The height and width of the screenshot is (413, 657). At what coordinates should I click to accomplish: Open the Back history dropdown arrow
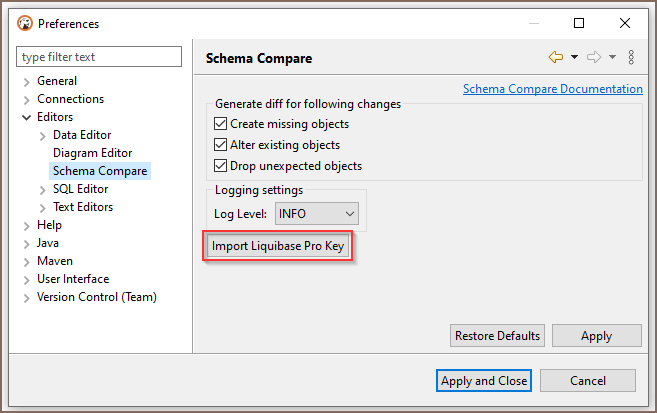coord(574,57)
